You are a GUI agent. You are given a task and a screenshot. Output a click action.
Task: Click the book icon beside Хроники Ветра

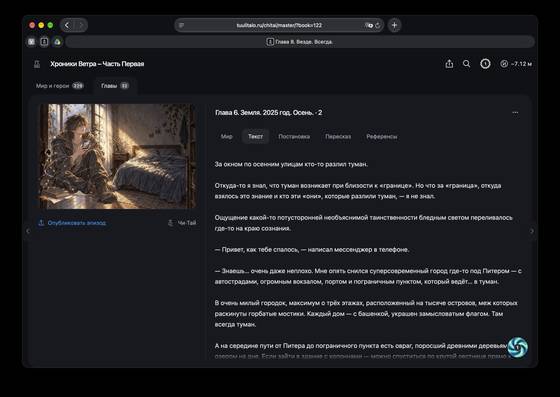[37, 64]
